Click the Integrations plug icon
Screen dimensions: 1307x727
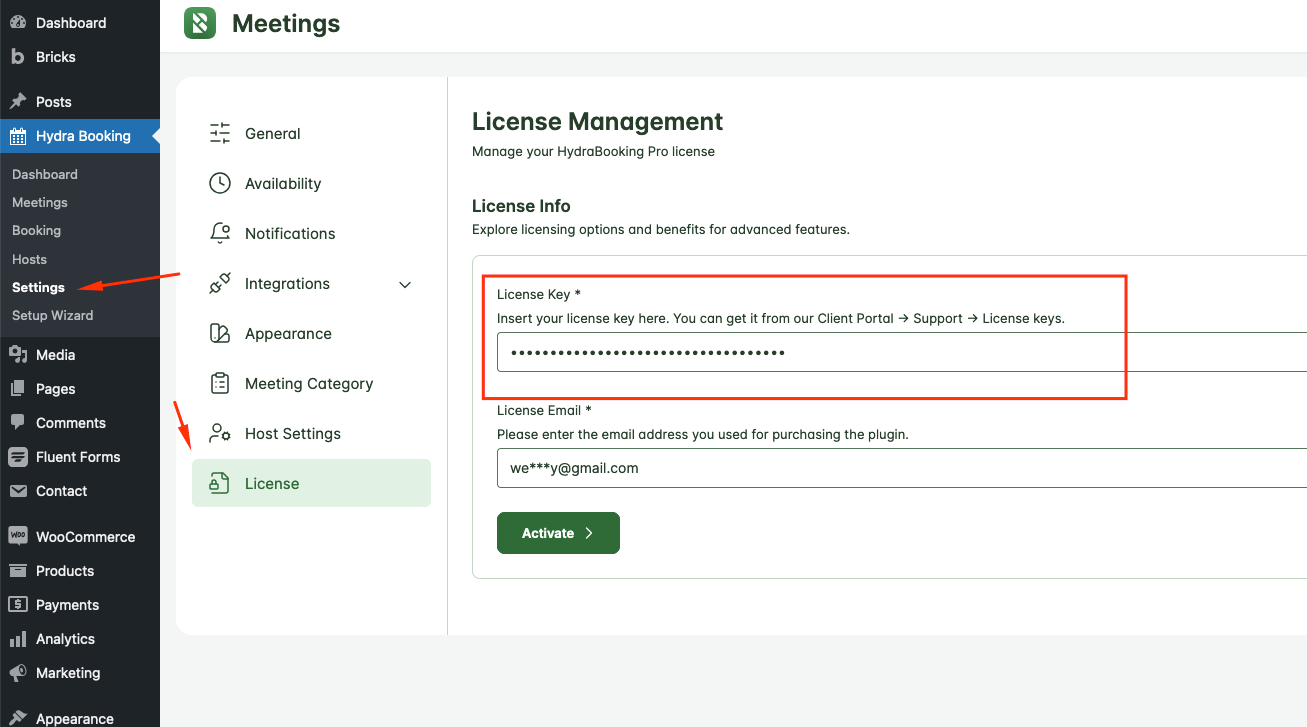pyautogui.click(x=220, y=284)
